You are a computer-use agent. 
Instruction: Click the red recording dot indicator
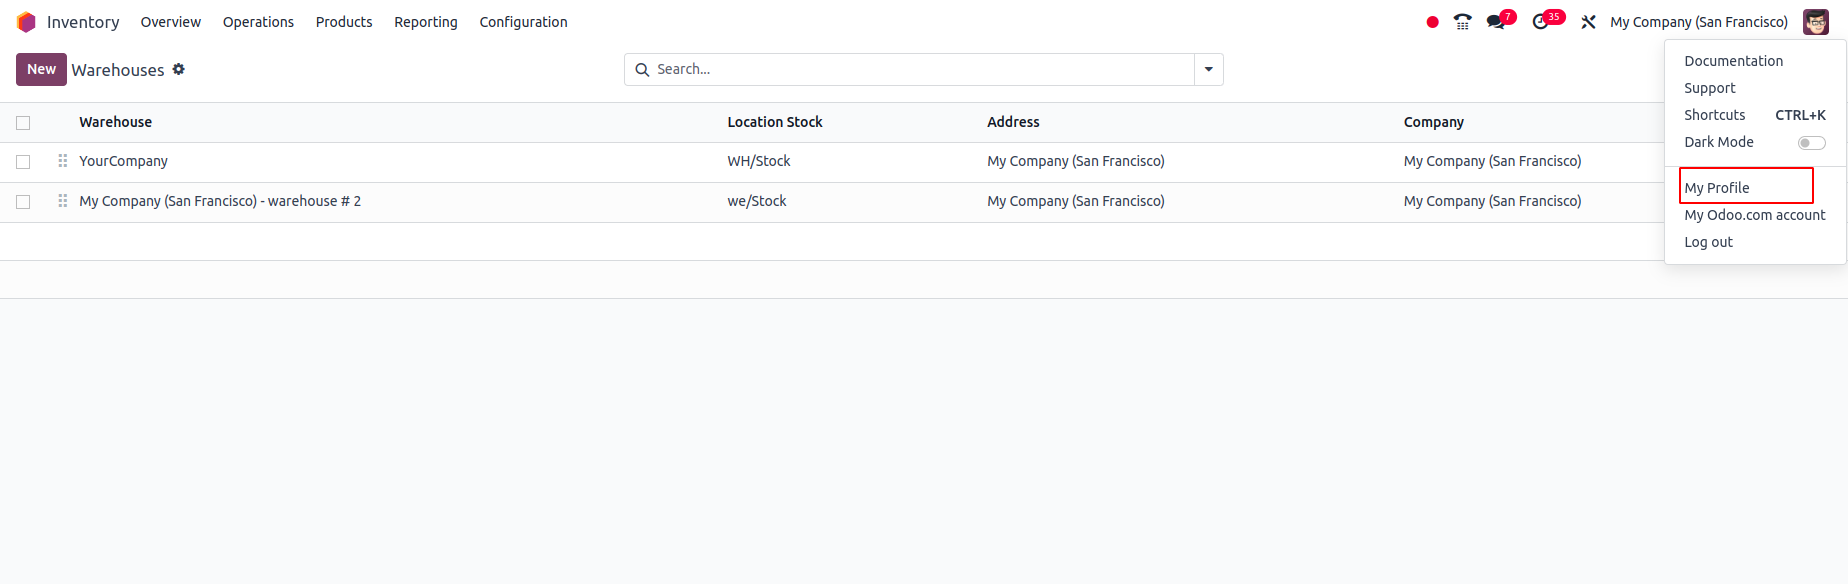coord(1432,22)
